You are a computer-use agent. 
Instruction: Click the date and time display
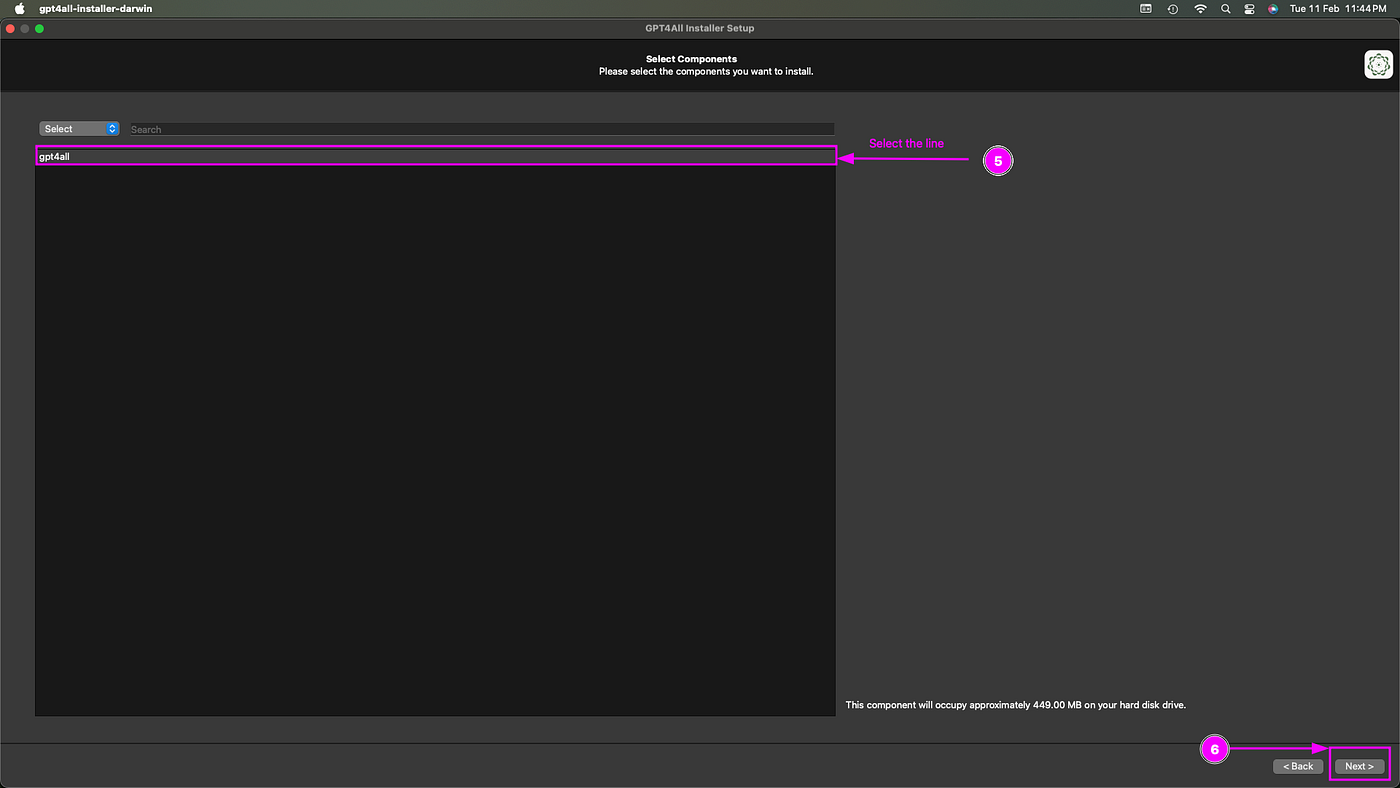click(x=1338, y=8)
